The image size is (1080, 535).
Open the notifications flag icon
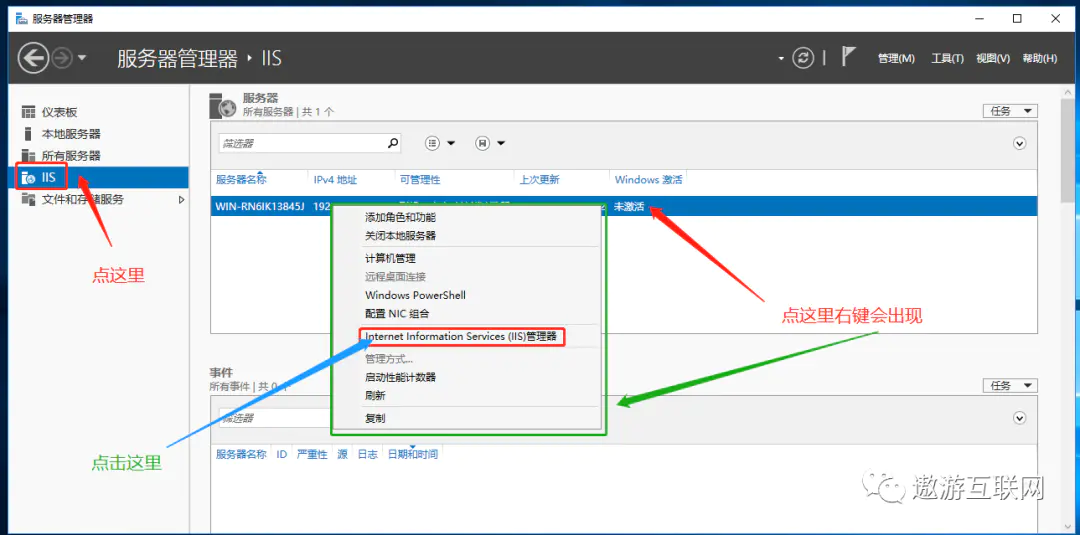coord(848,58)
